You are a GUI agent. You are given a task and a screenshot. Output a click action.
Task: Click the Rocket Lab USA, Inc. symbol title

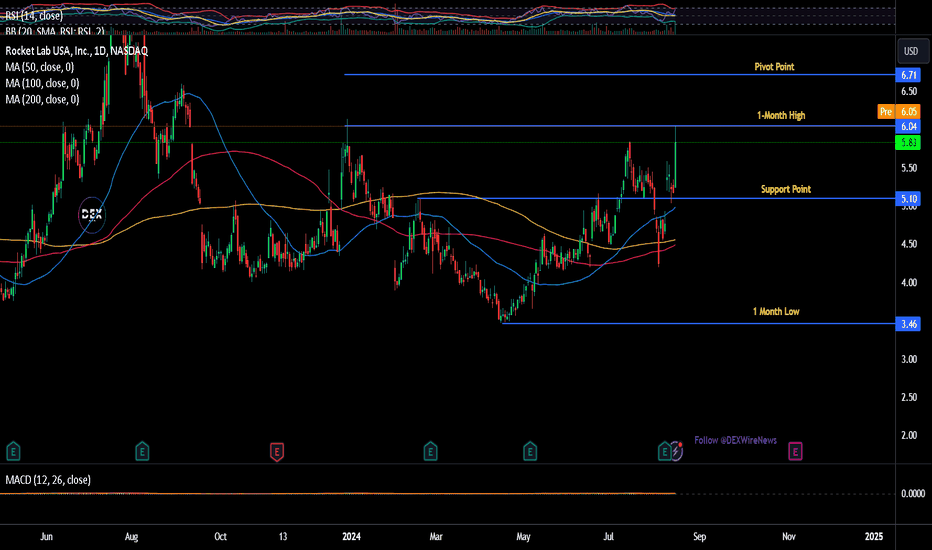(x=77, y=51)
